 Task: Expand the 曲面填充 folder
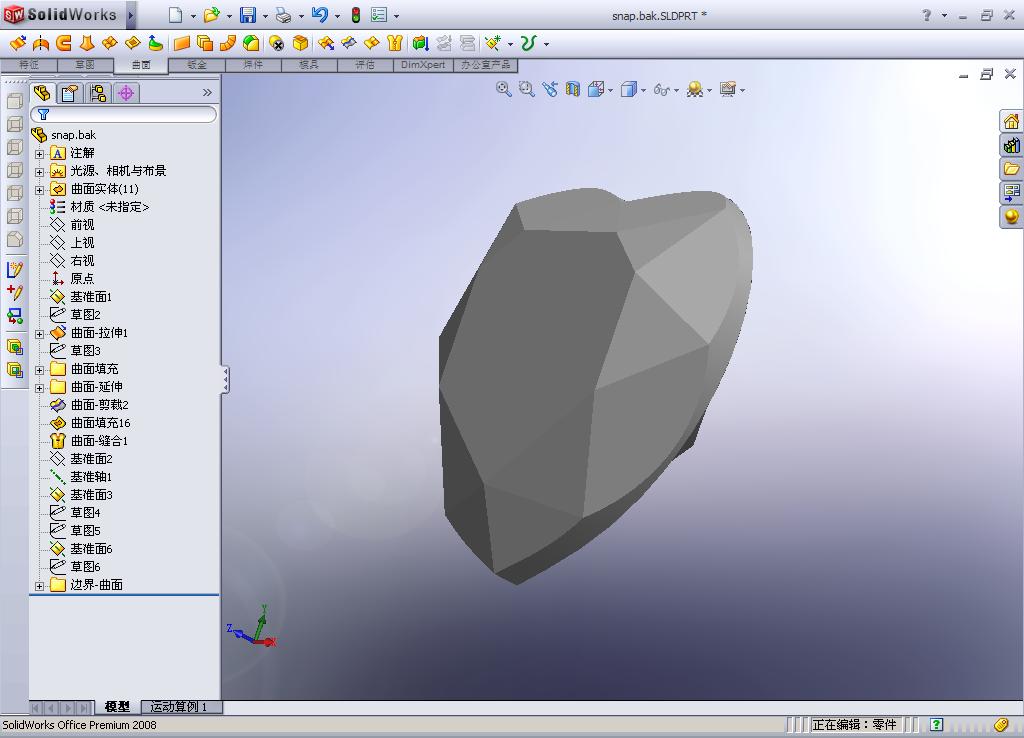[x=39, y=370]
